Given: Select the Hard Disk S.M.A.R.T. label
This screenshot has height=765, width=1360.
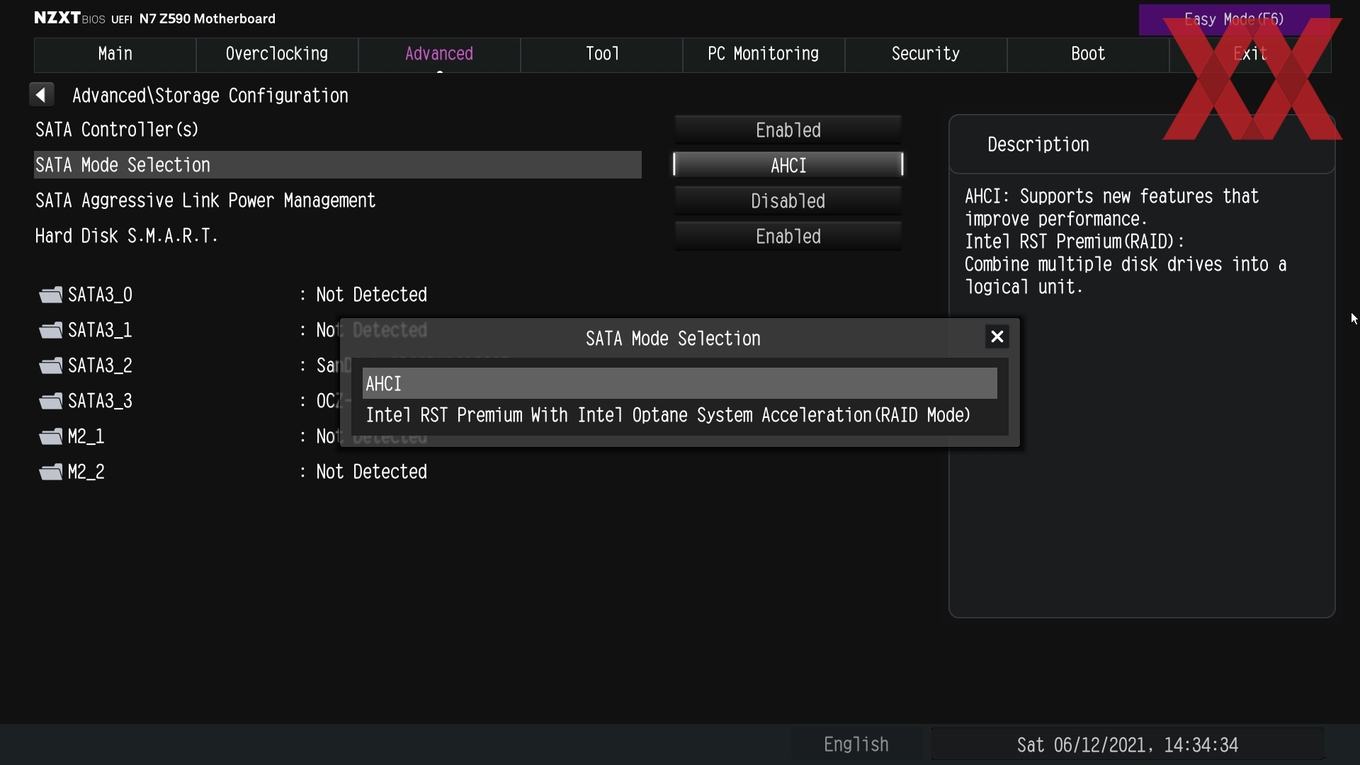Looking at the screenshot, I should pos(127,236).
